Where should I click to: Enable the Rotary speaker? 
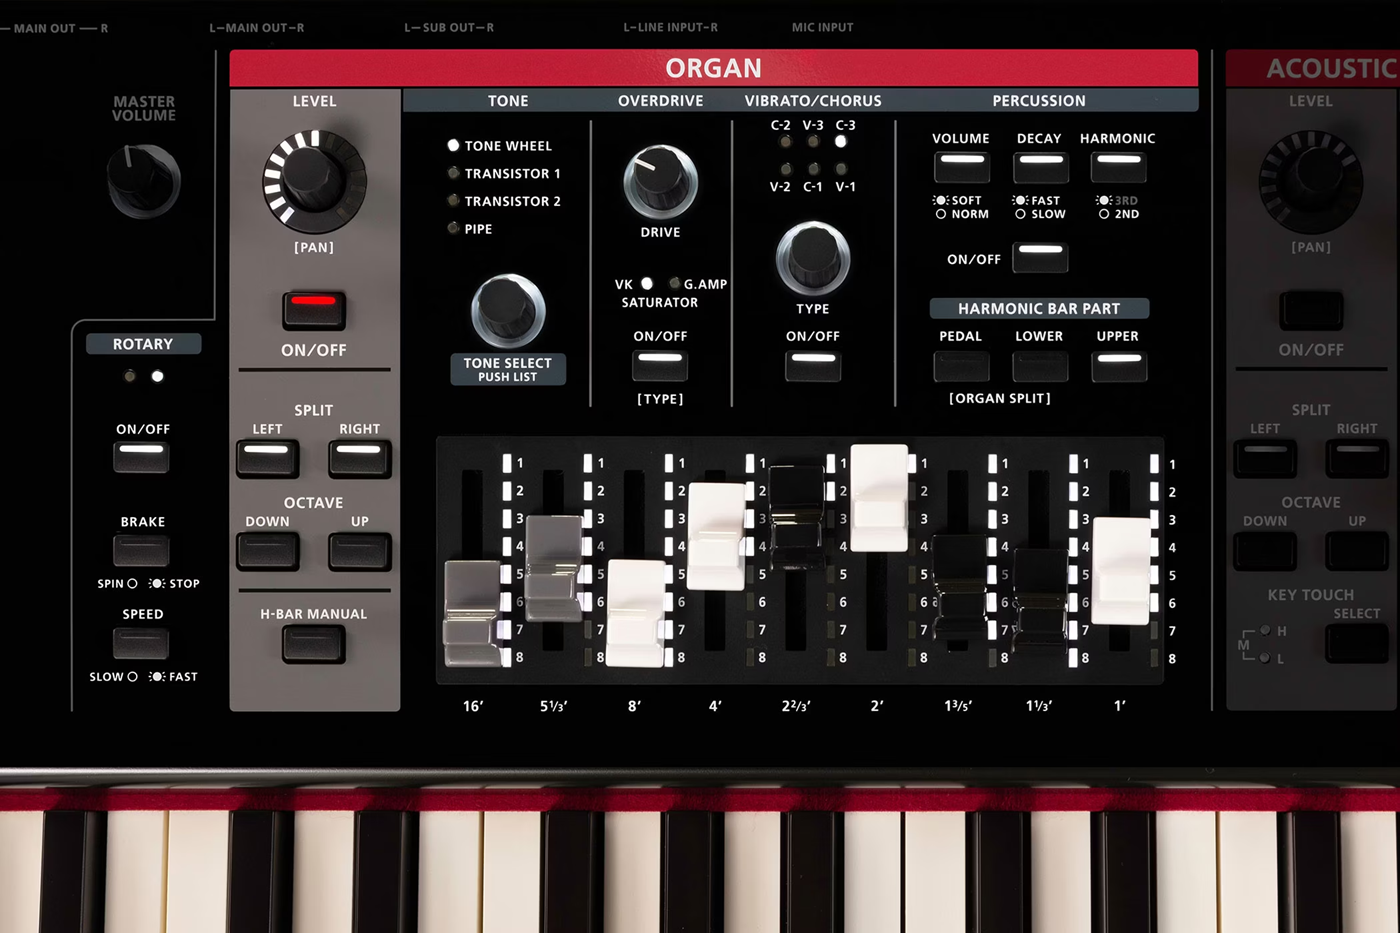[x=141, y=458]
